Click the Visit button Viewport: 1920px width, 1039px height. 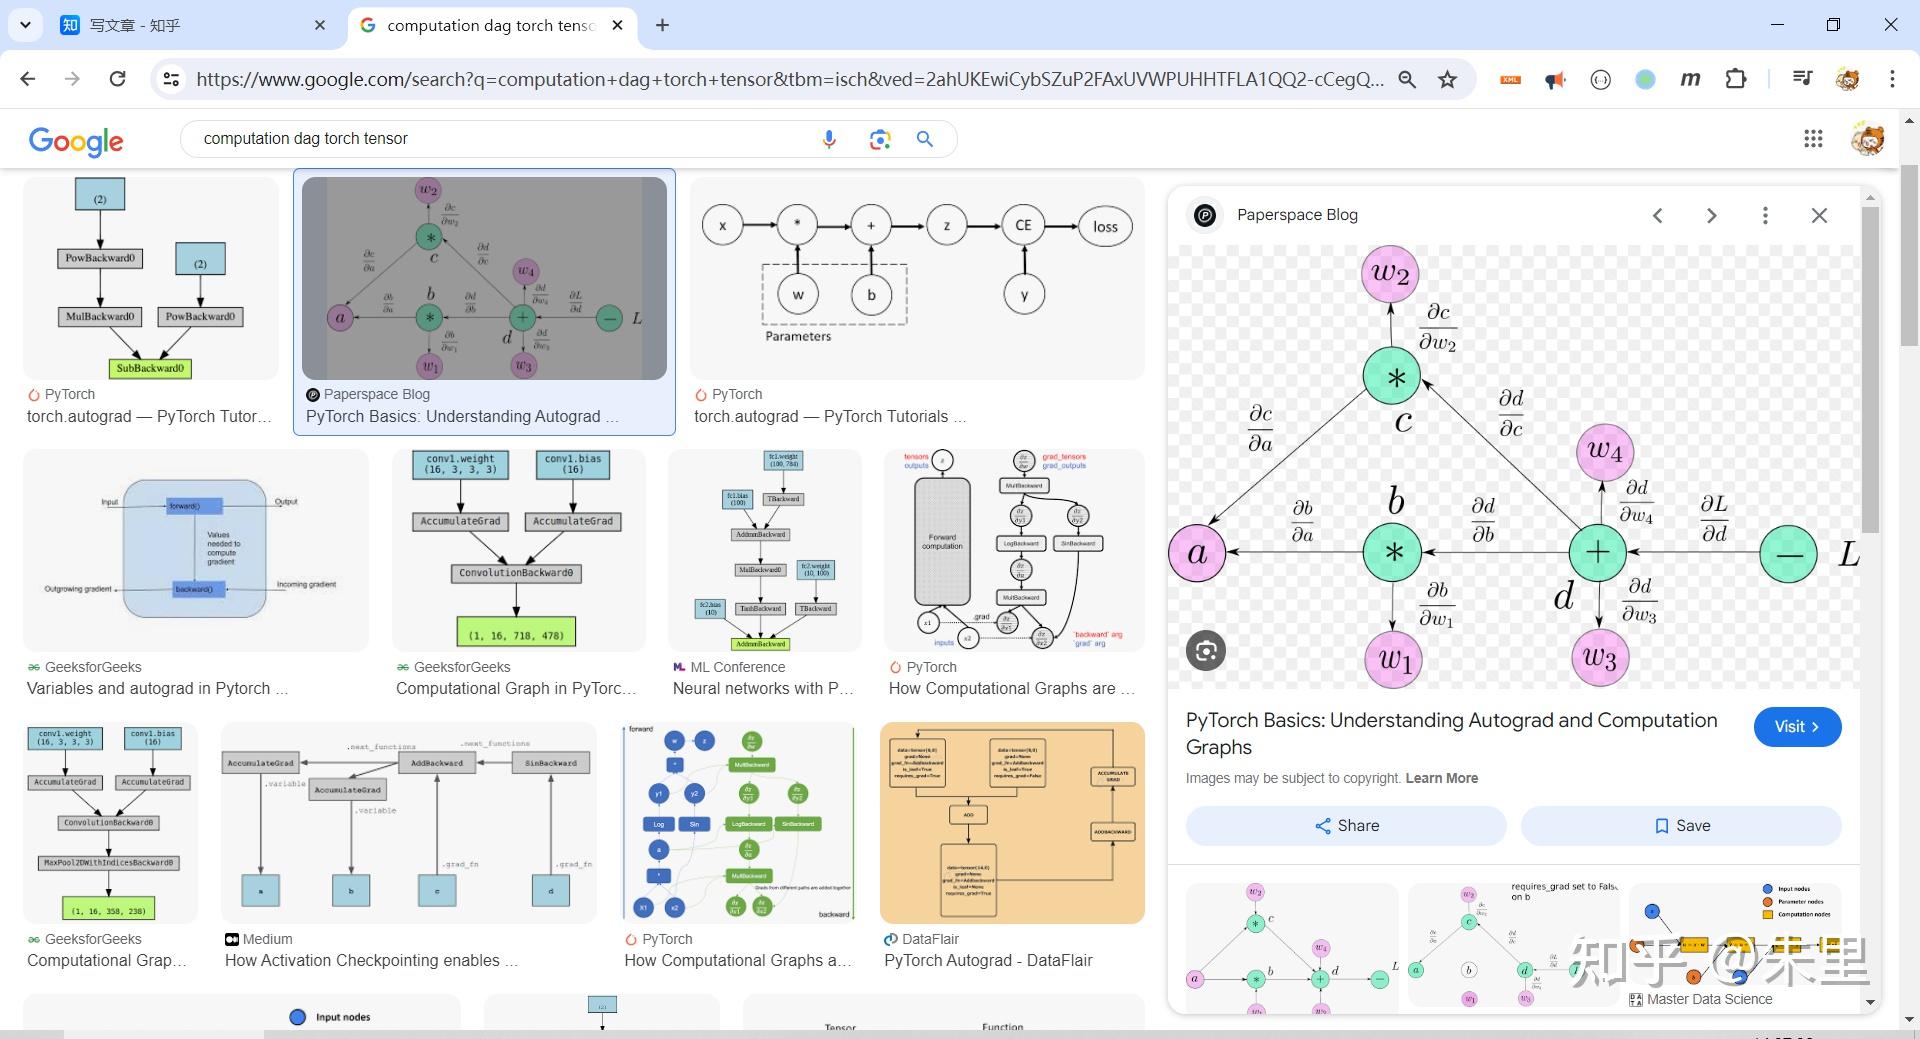click(1797, 727)
